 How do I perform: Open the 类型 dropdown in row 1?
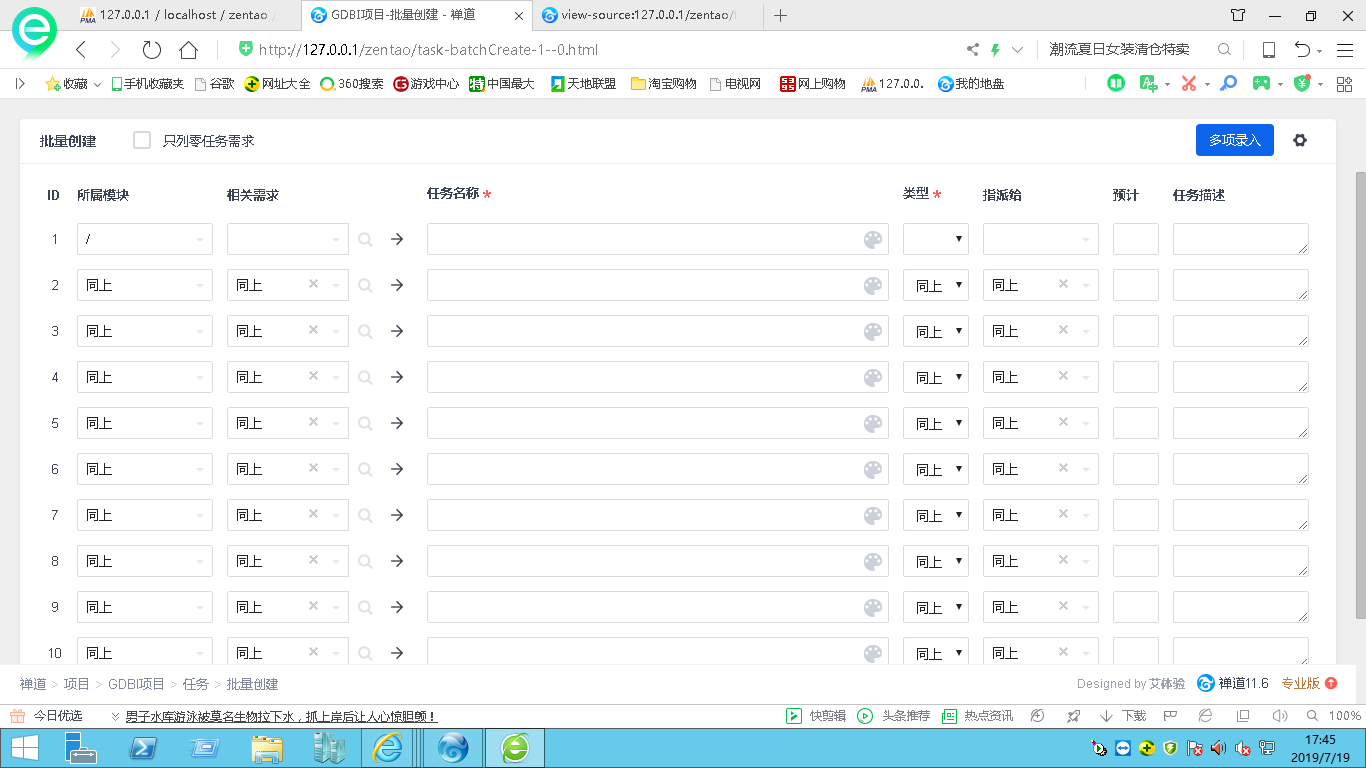coord(936,239)
